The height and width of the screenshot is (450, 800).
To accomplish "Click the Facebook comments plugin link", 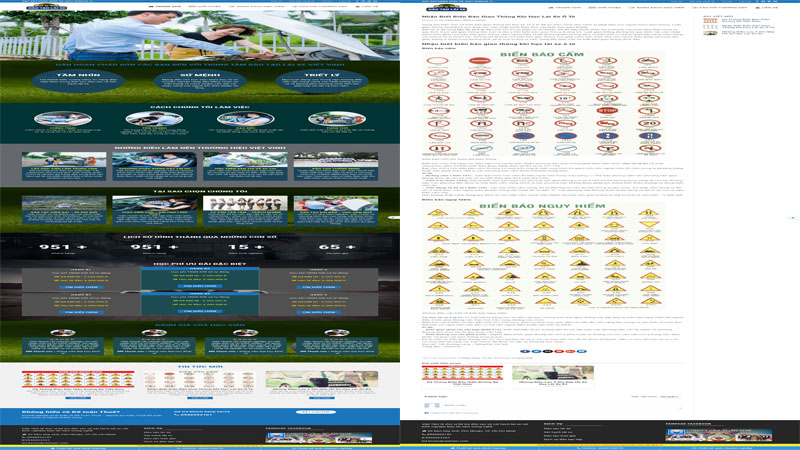I will click(x=453, y=413).
